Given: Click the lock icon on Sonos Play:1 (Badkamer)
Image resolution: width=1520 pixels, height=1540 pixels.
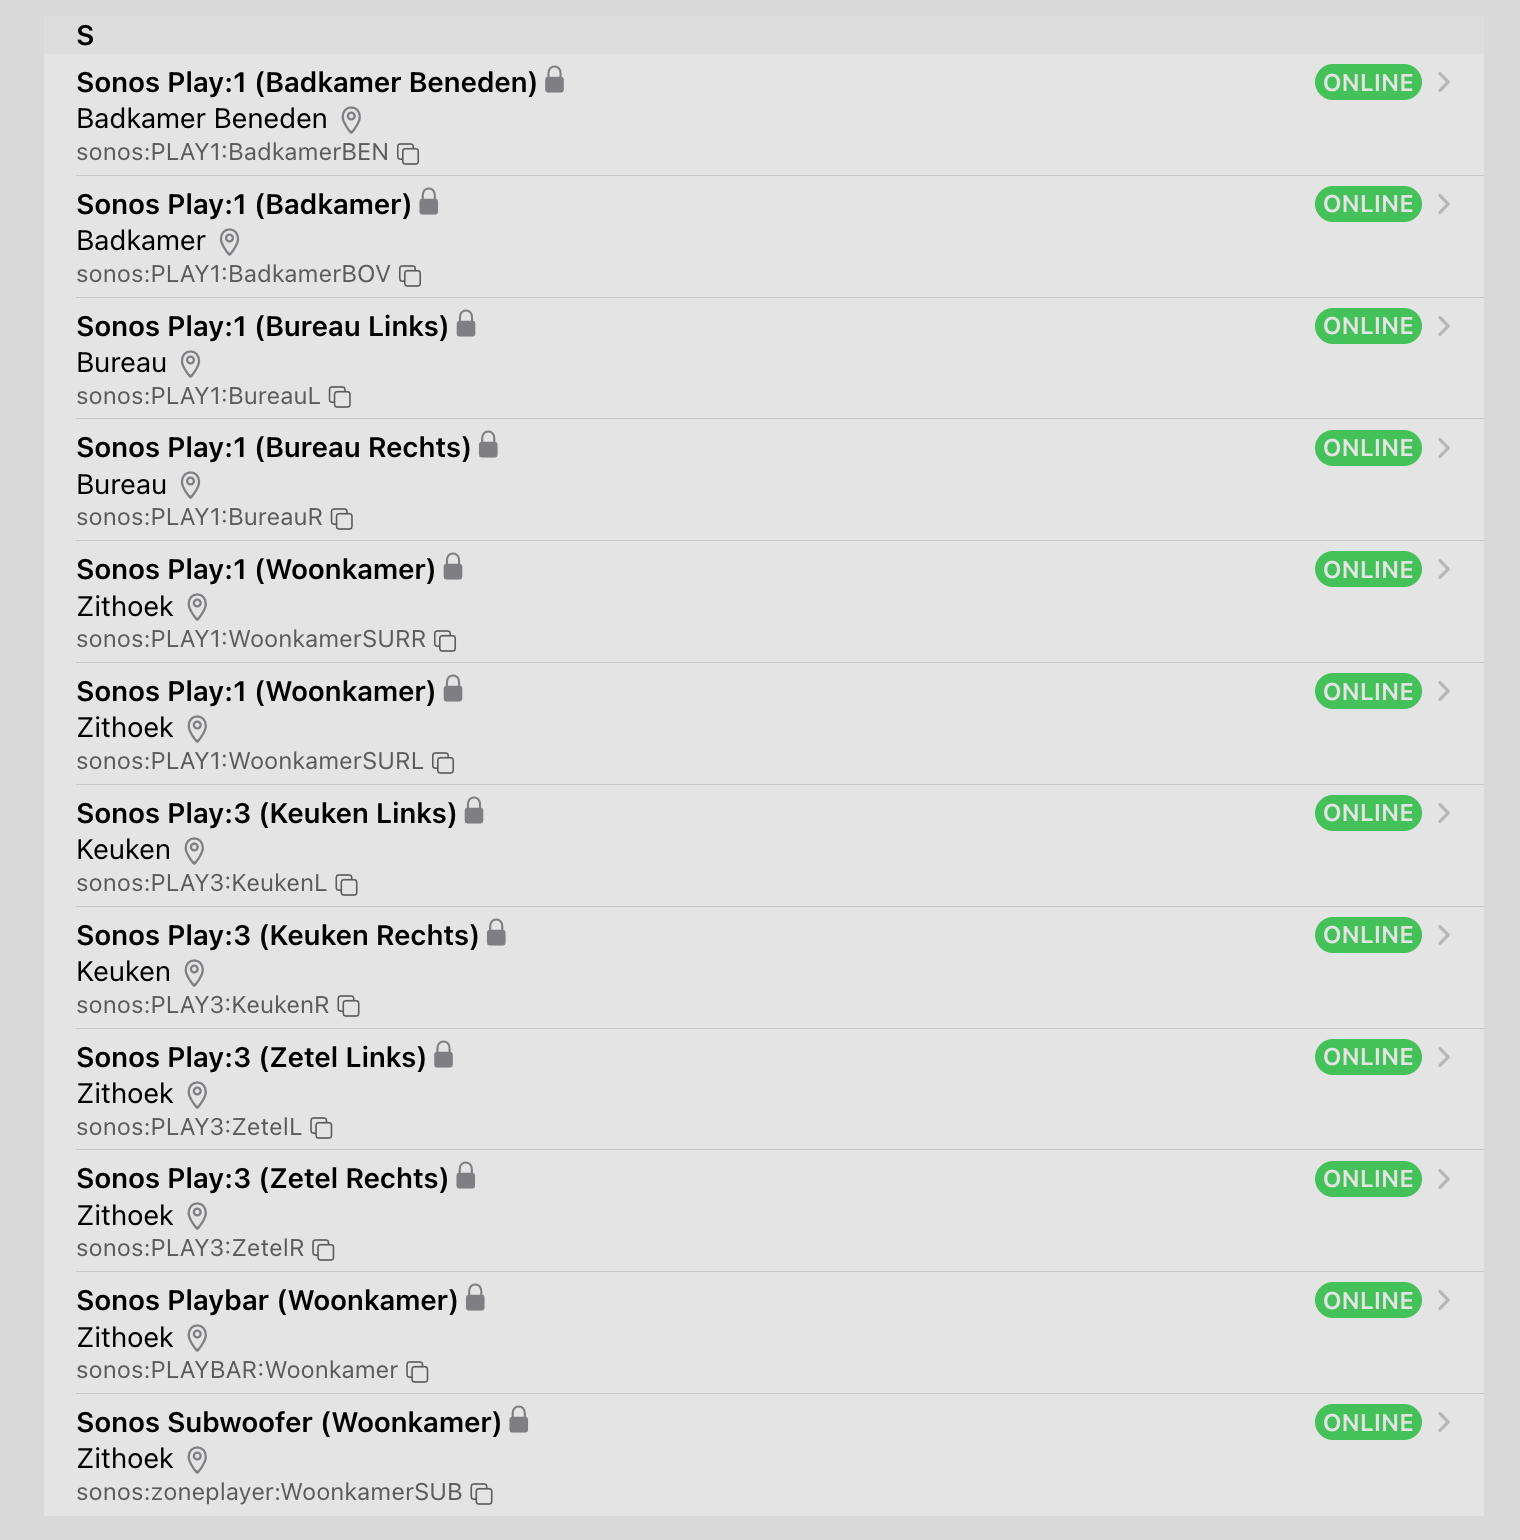Looking at the screenshot, I should click(x=429, y=202).
